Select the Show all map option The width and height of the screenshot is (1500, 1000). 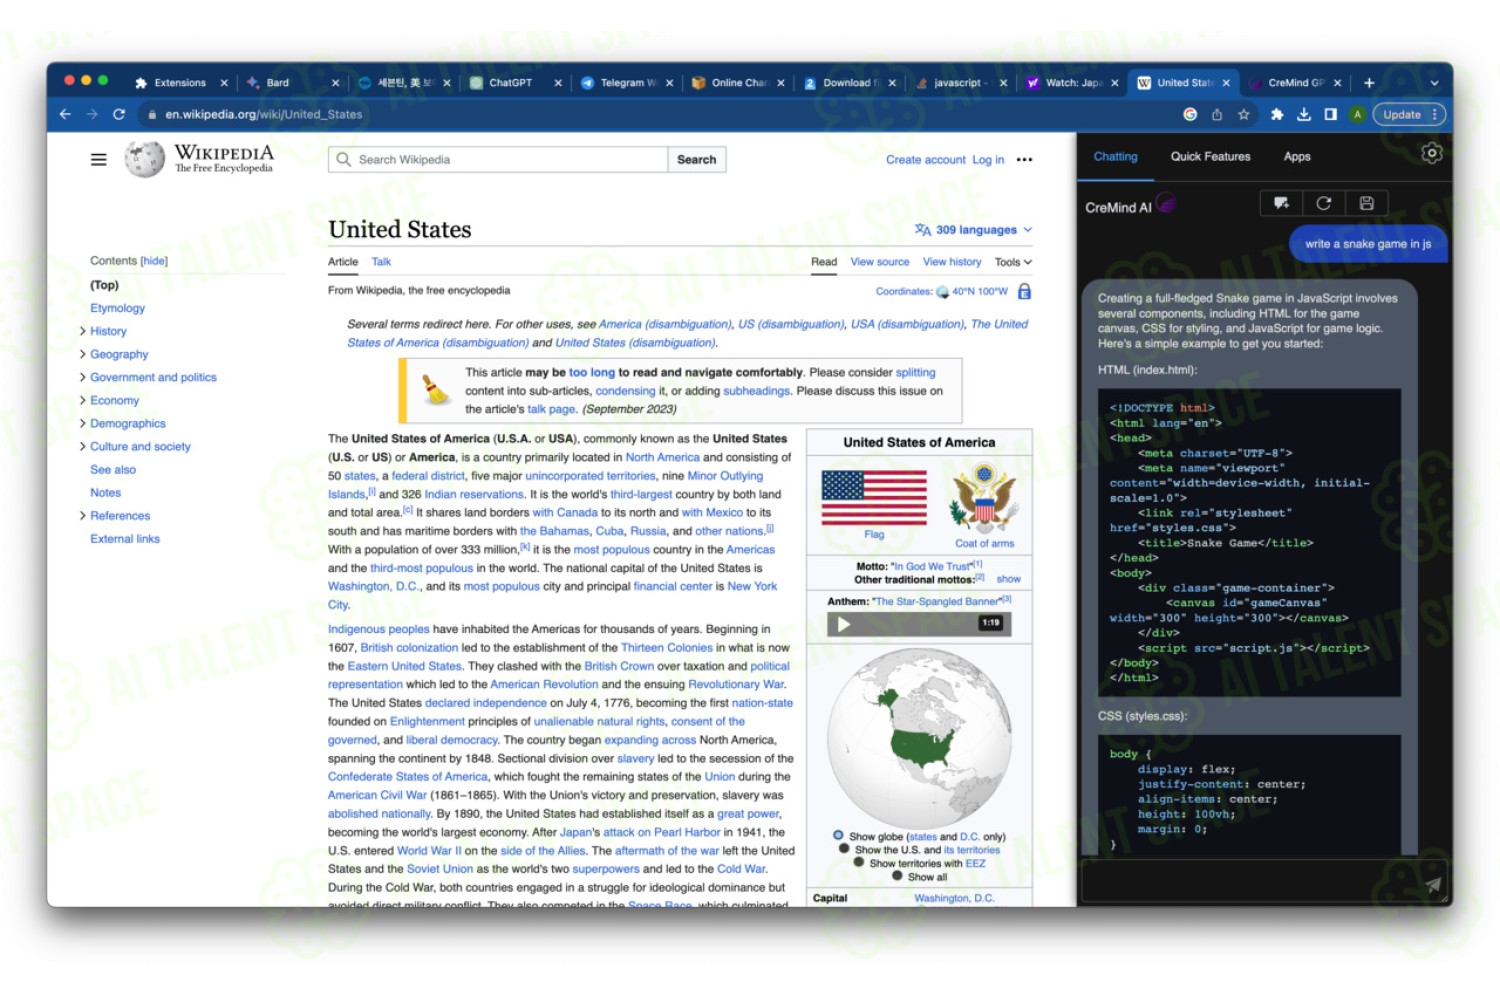pyautogui.click(x=897, y=876)
